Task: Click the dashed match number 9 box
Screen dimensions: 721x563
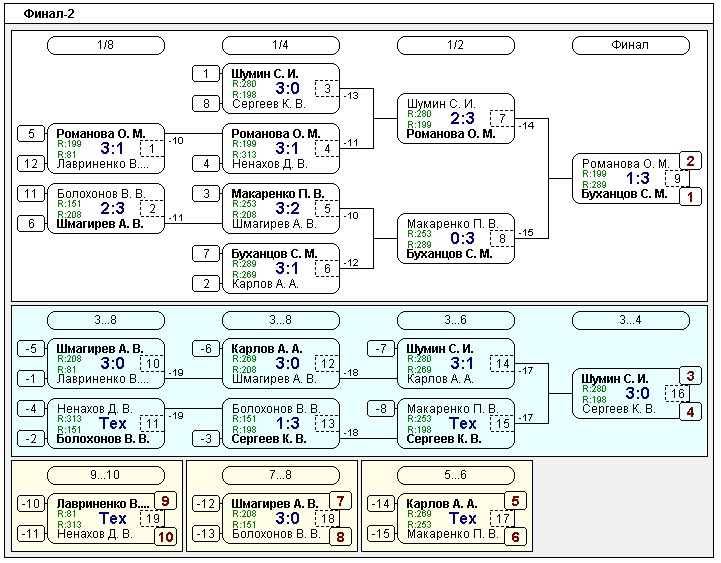Action: 677,179
